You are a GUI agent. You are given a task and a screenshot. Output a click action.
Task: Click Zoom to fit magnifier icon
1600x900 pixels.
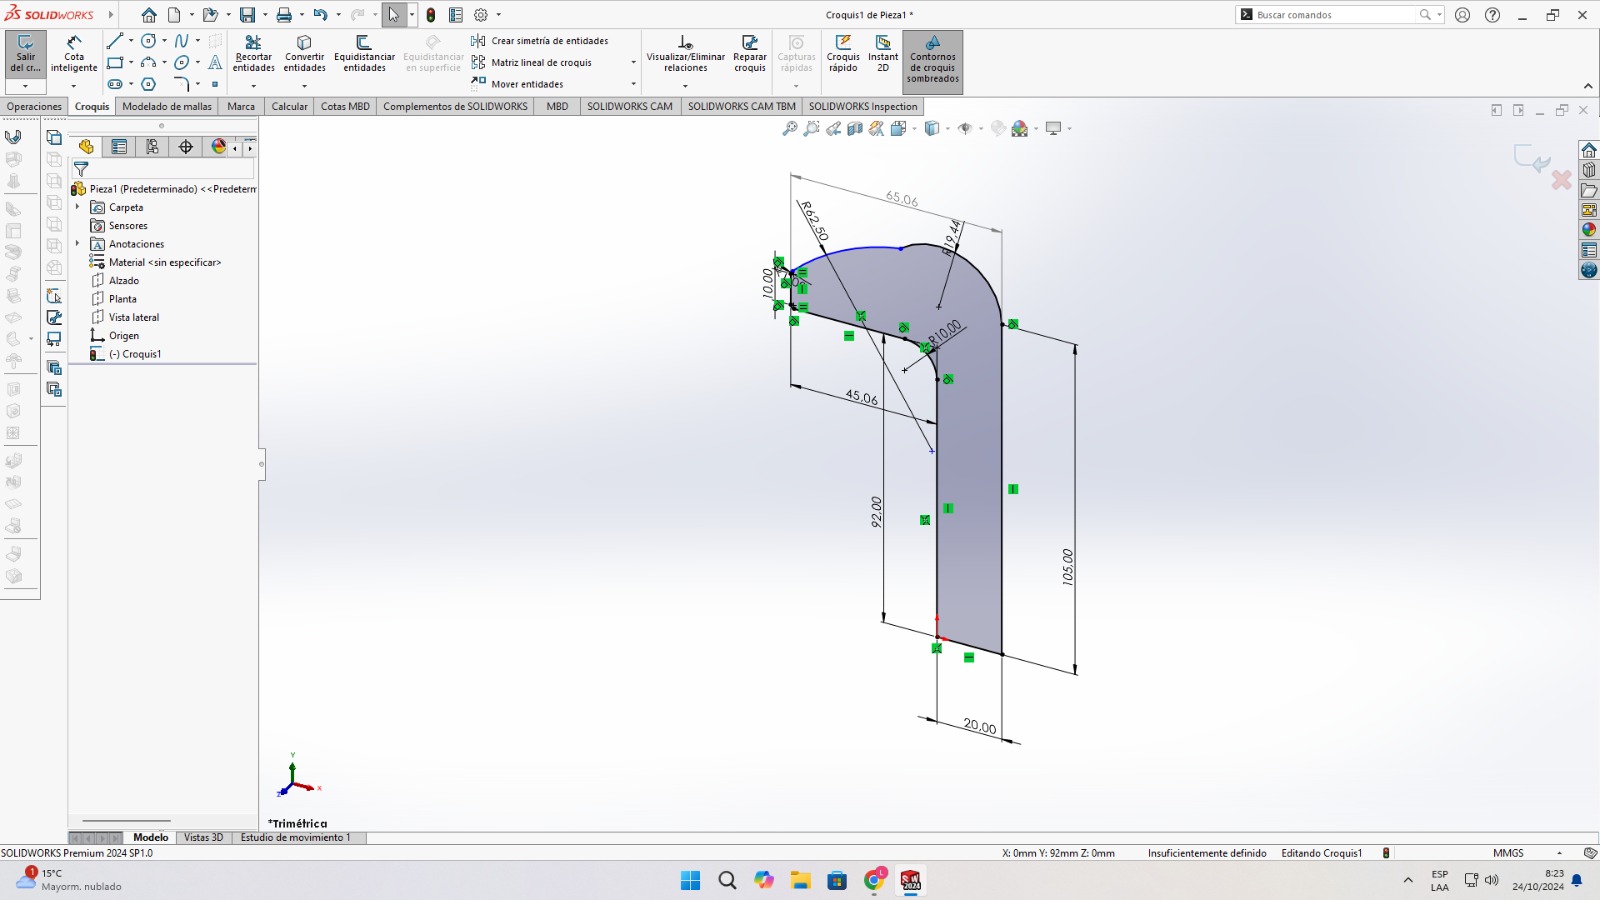(790, 129)
